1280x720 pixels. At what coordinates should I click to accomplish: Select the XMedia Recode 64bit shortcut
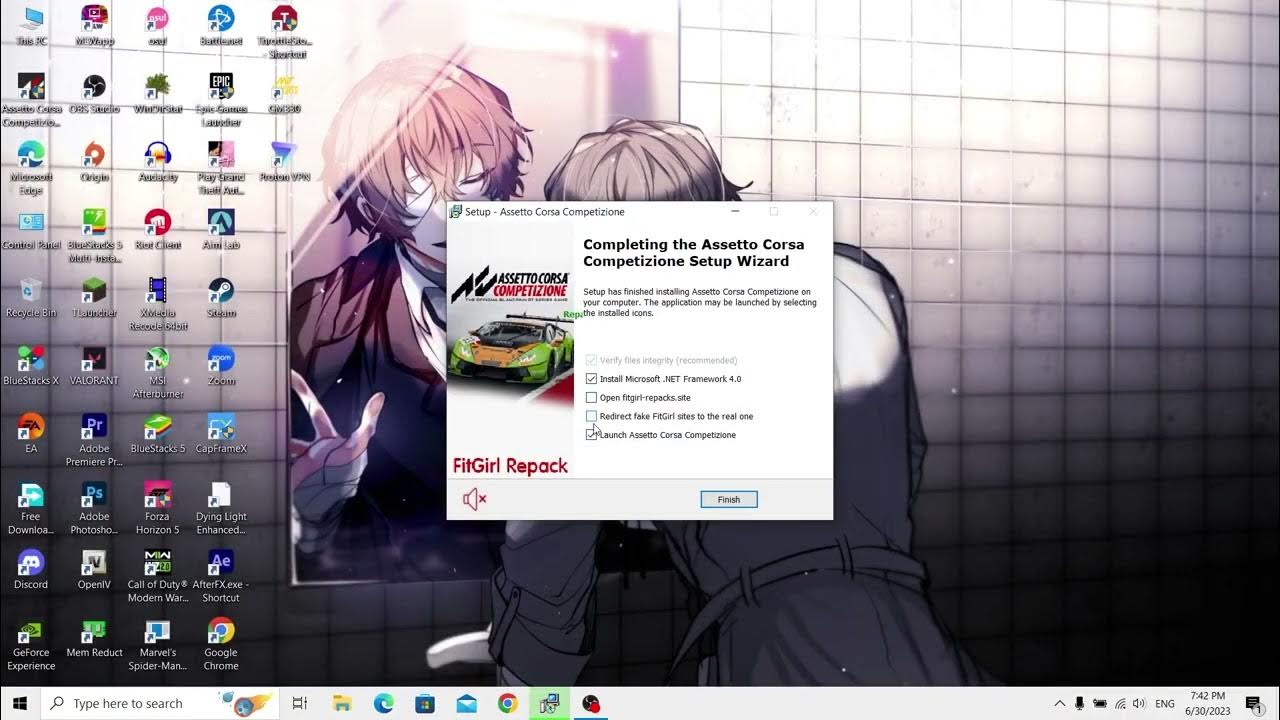tap(157, 304)
